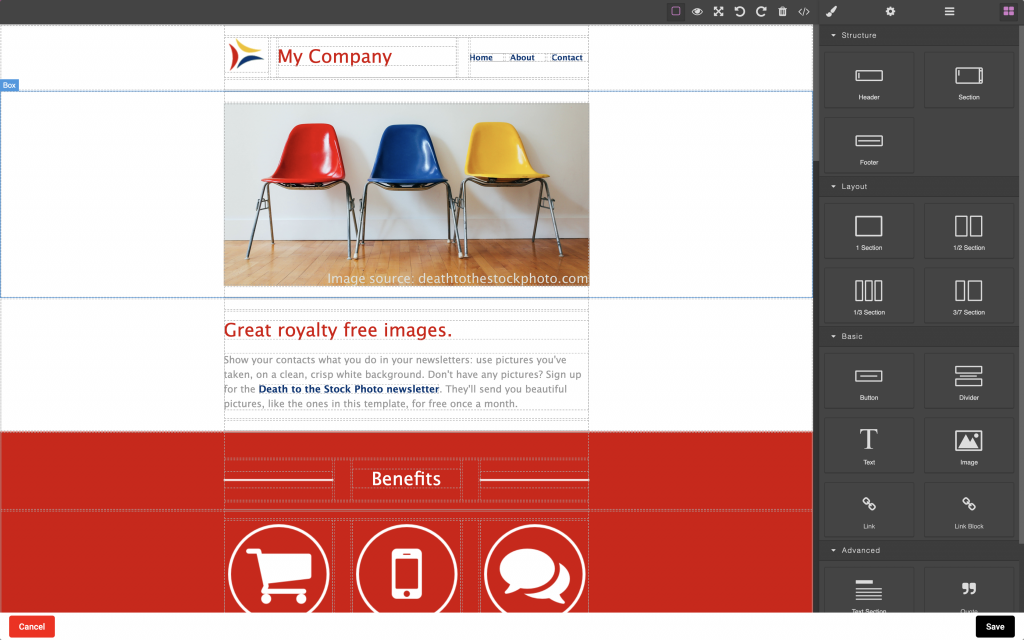Click the Death to the Stock Photo newsletter link
The width and height of the screenshot is (1024, 640).
click(349, 389)
